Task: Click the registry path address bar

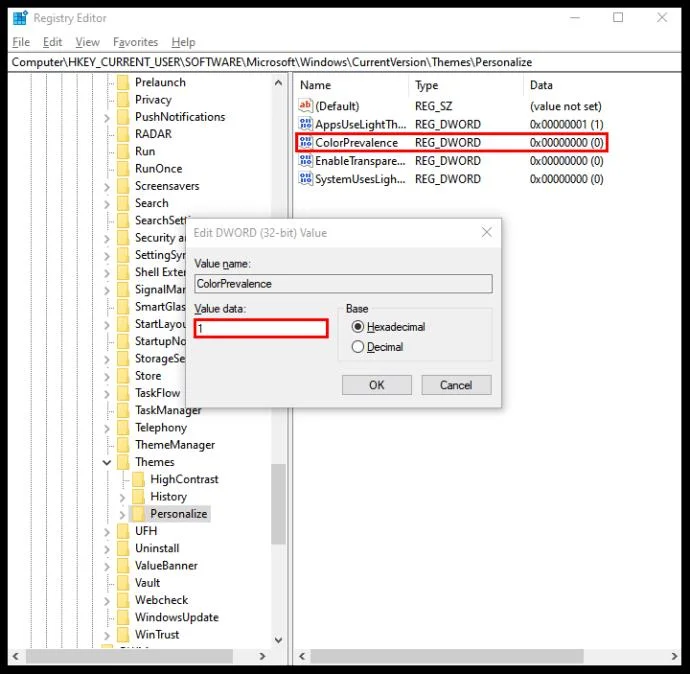Action: pyautogui.click(x=345, y=62)
